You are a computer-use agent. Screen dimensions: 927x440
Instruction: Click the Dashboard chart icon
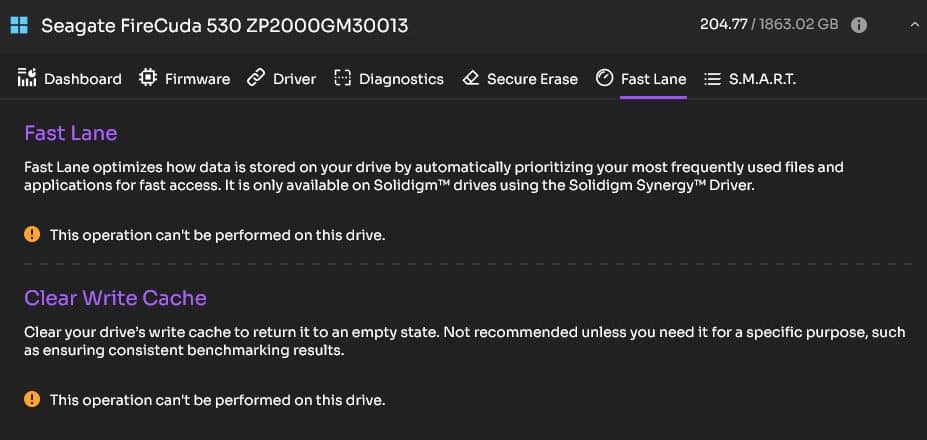(27, 78)
